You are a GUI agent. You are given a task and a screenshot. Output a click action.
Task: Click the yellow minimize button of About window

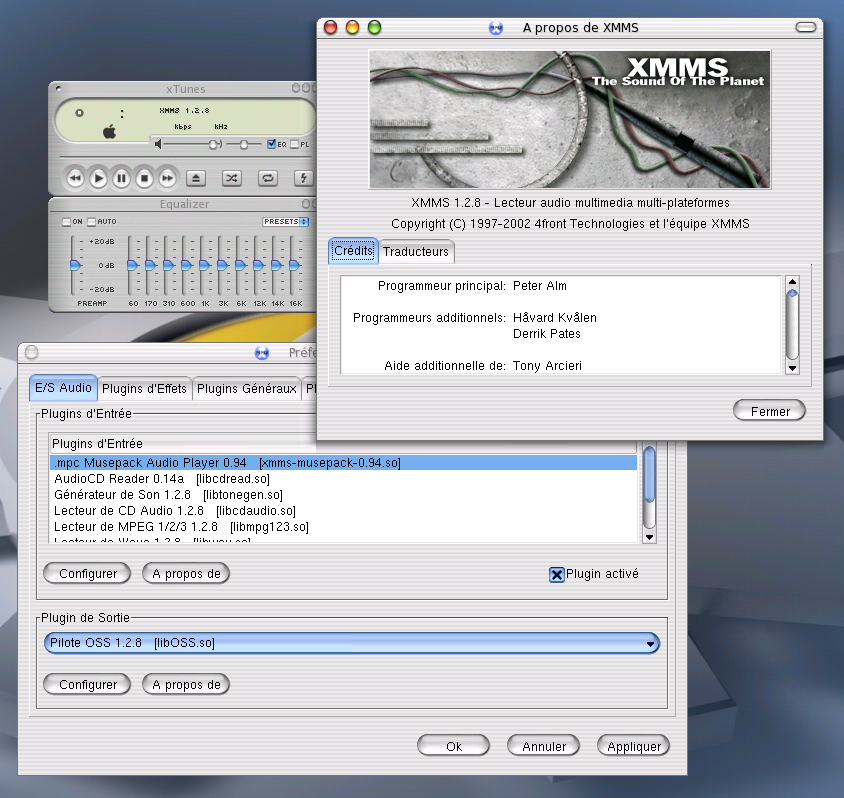click(353, 27)
